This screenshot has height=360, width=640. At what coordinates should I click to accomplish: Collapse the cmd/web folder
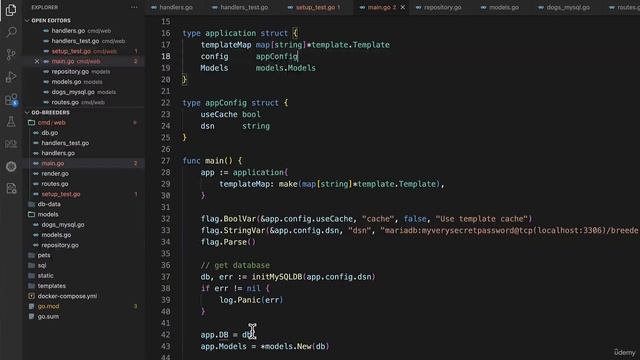coord(51,122)
